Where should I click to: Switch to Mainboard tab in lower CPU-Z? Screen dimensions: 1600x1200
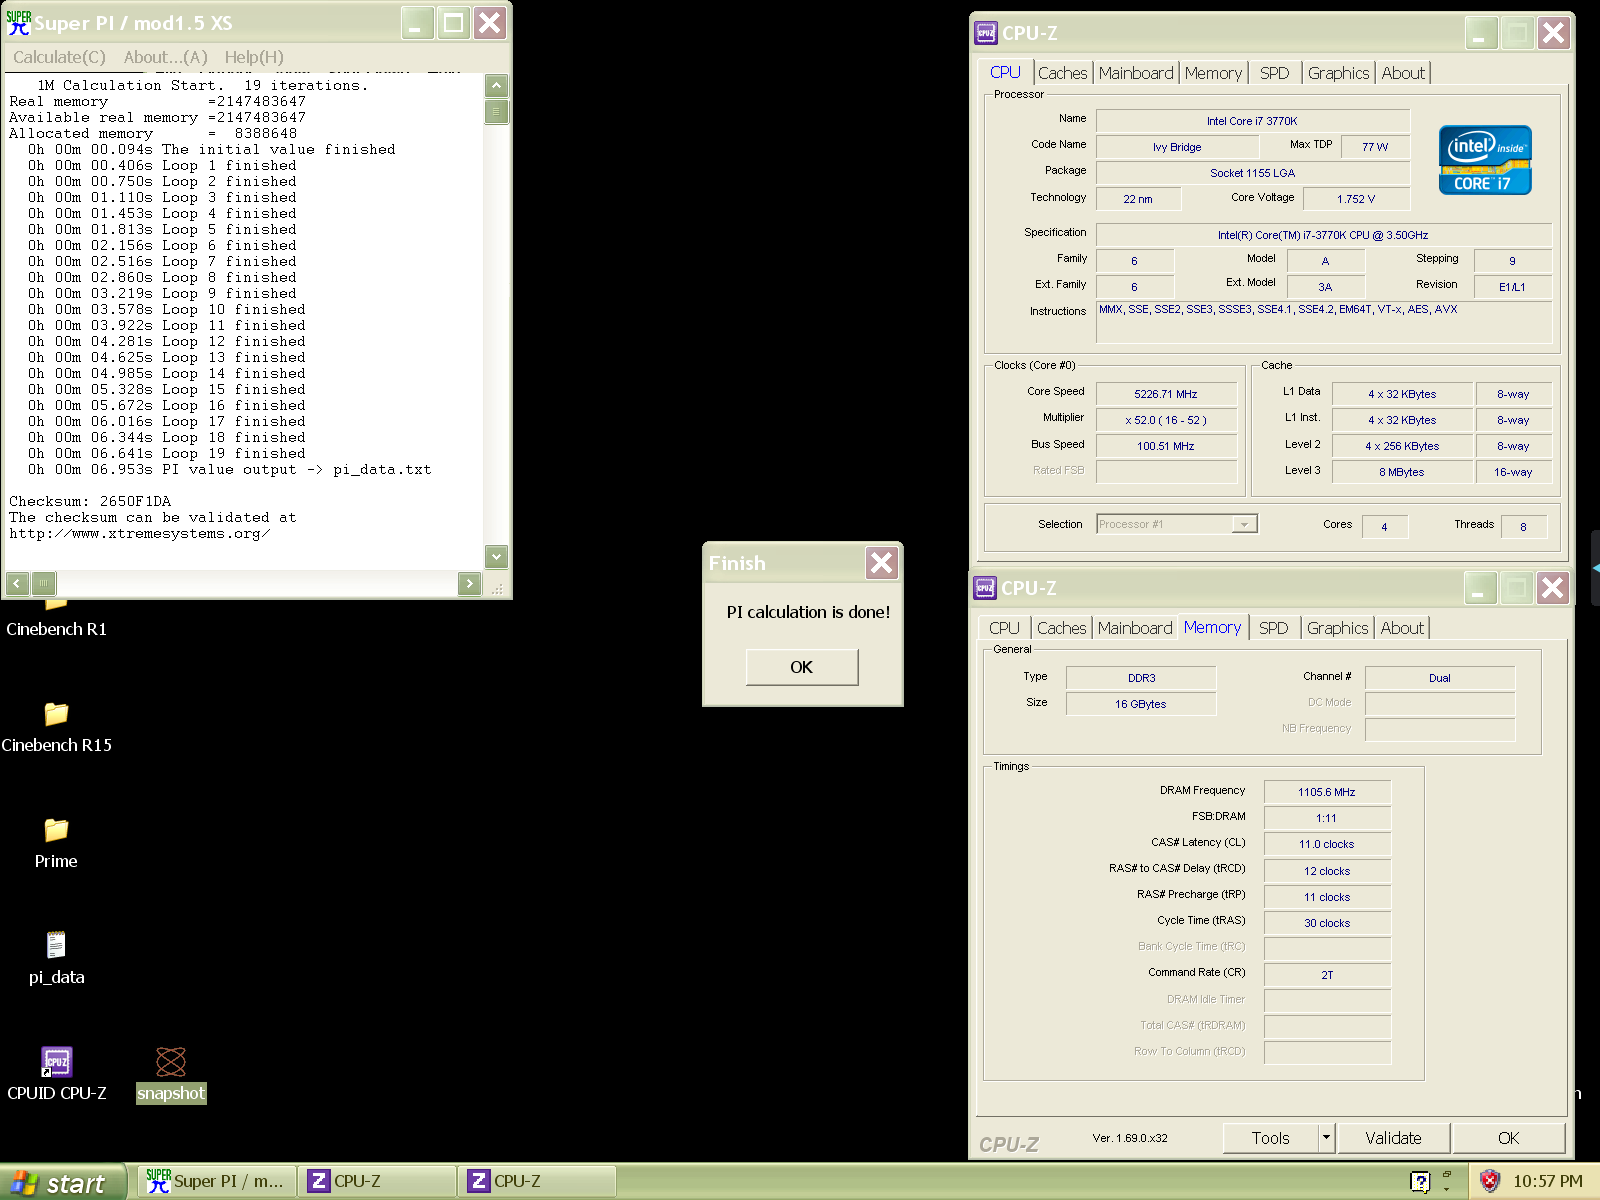pyautogui.click(x=1135, y=628)
